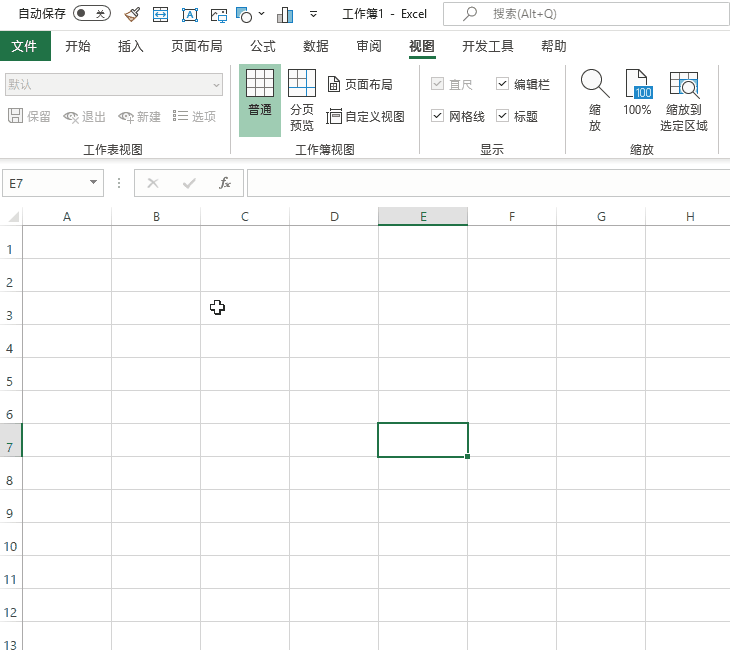
Task: Click the insert function fx icon
Action: (225, 183)
